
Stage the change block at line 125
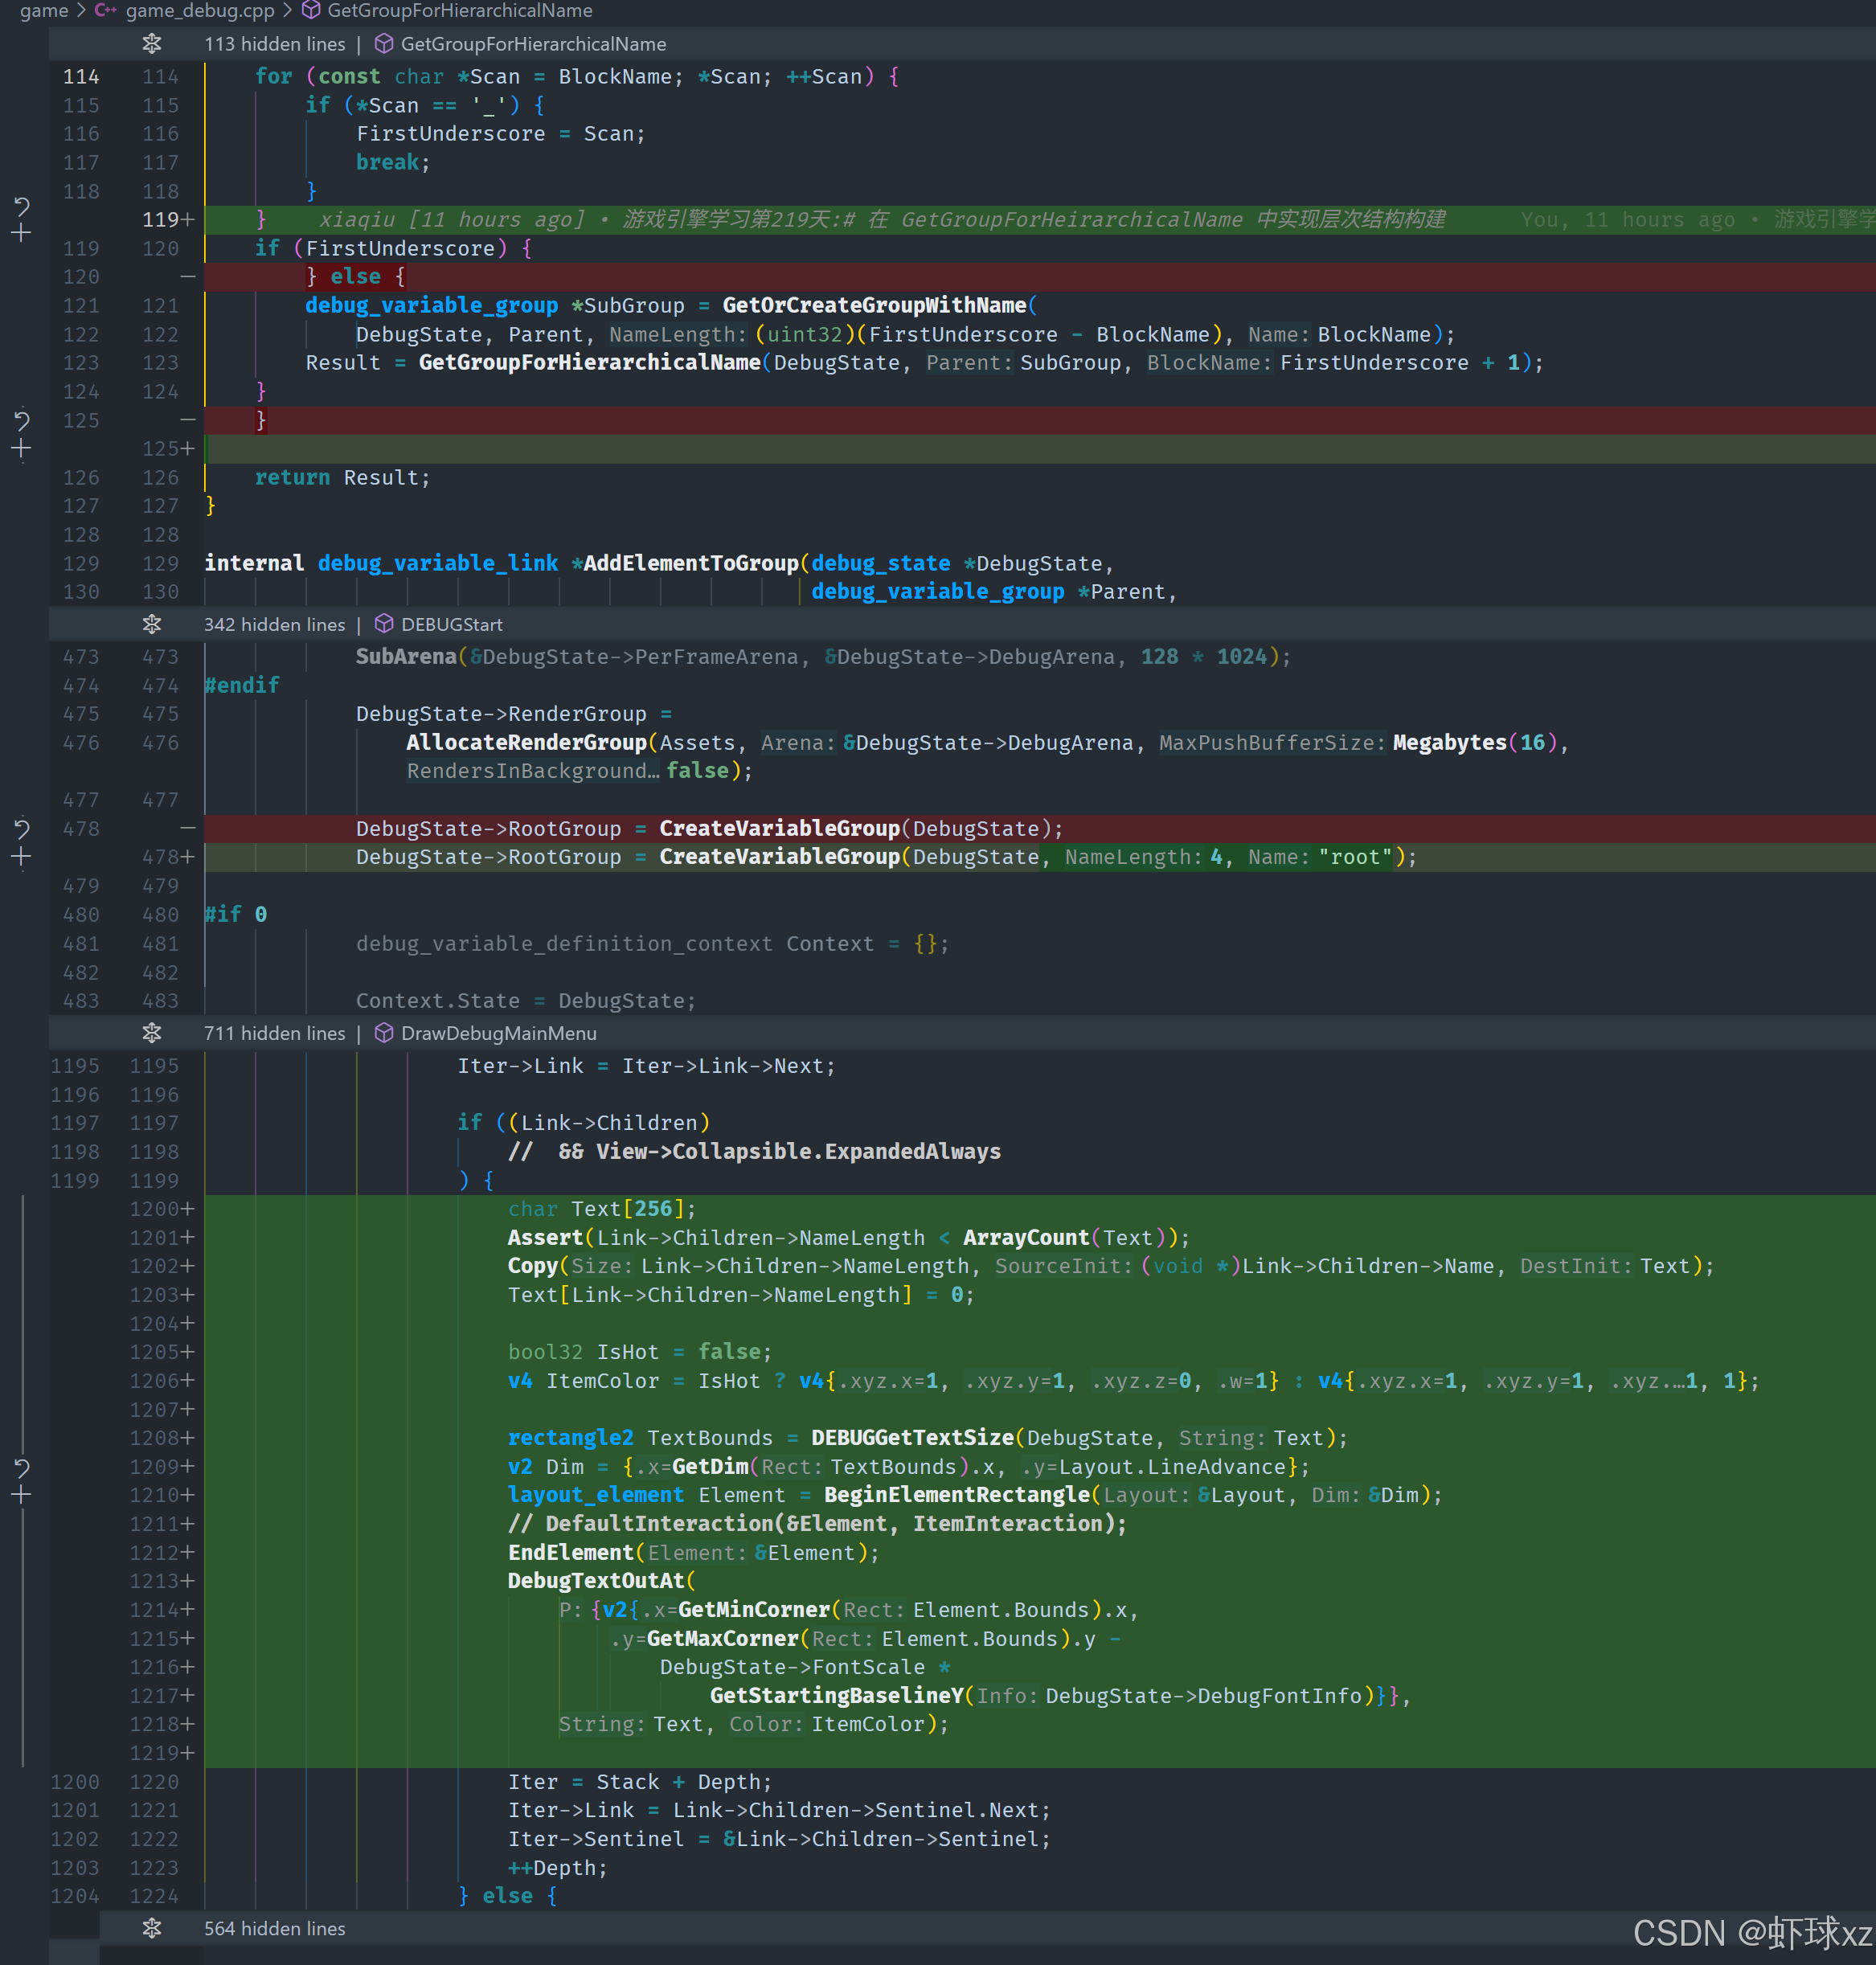coord(21,449)
